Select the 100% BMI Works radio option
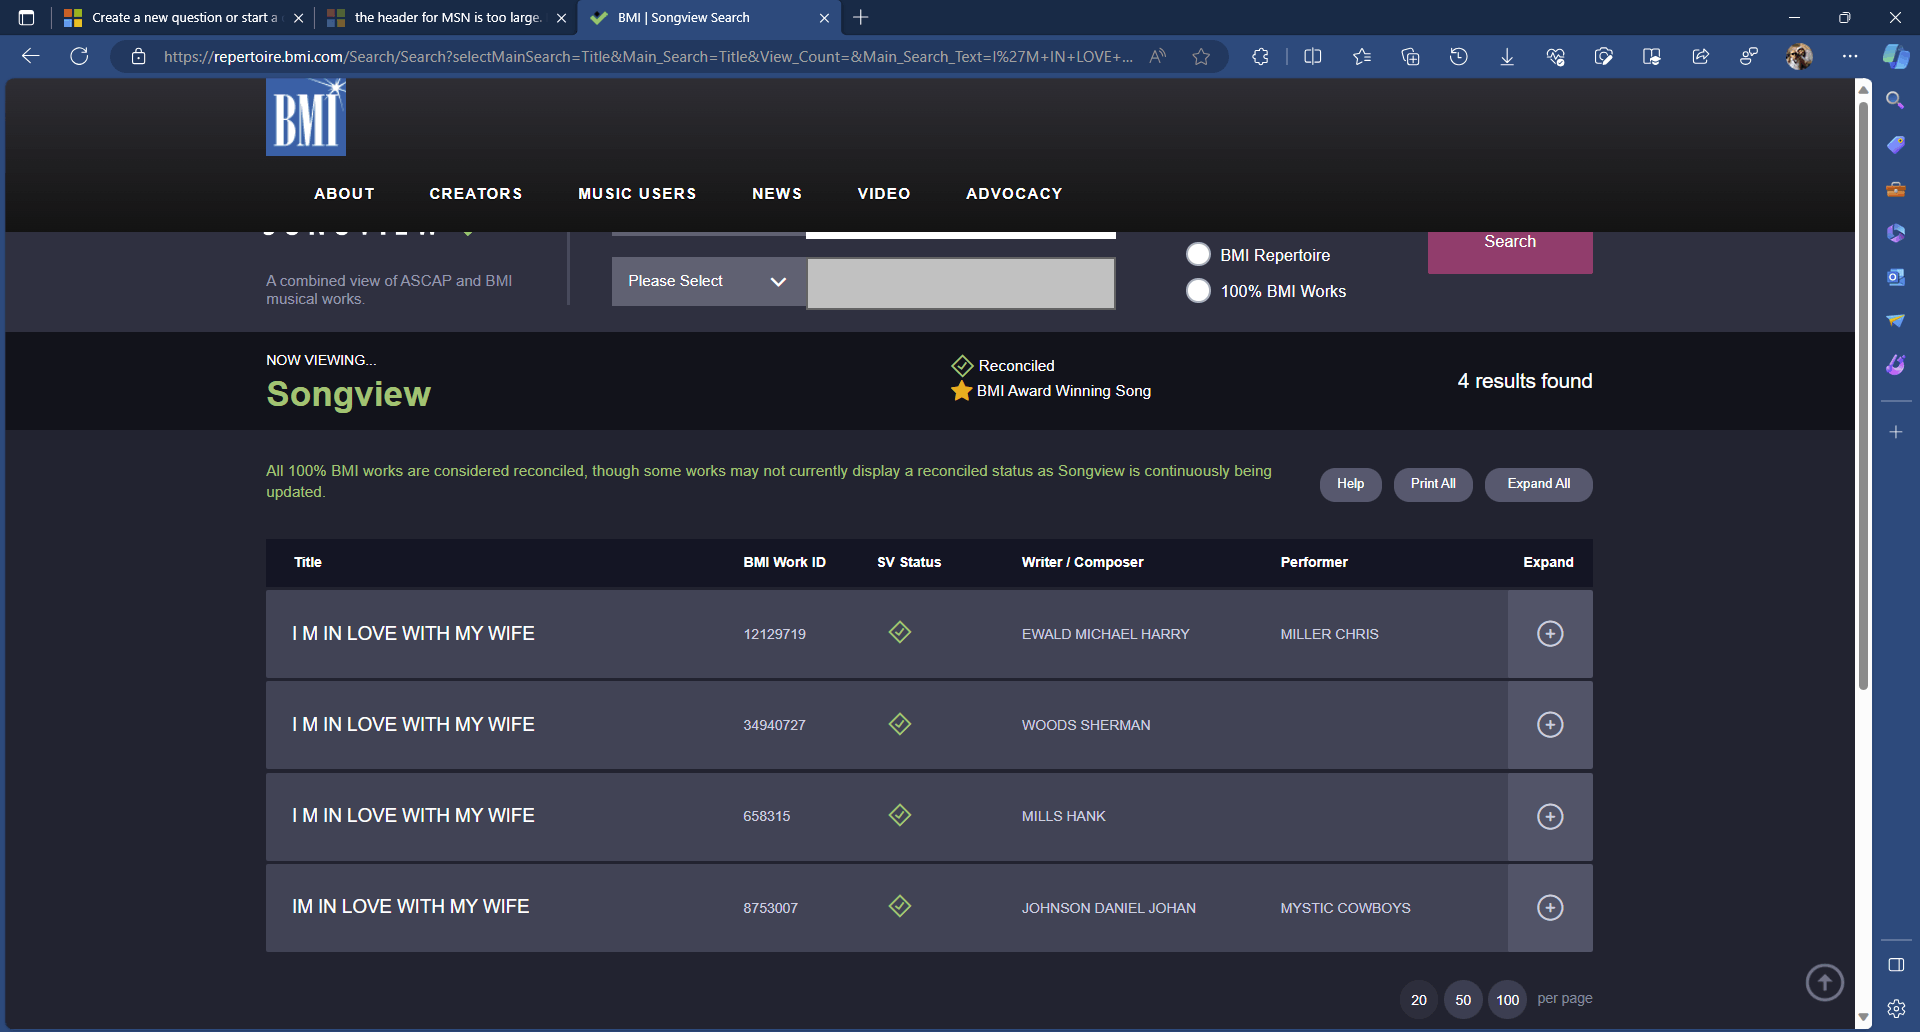 tap(1198, 290)
